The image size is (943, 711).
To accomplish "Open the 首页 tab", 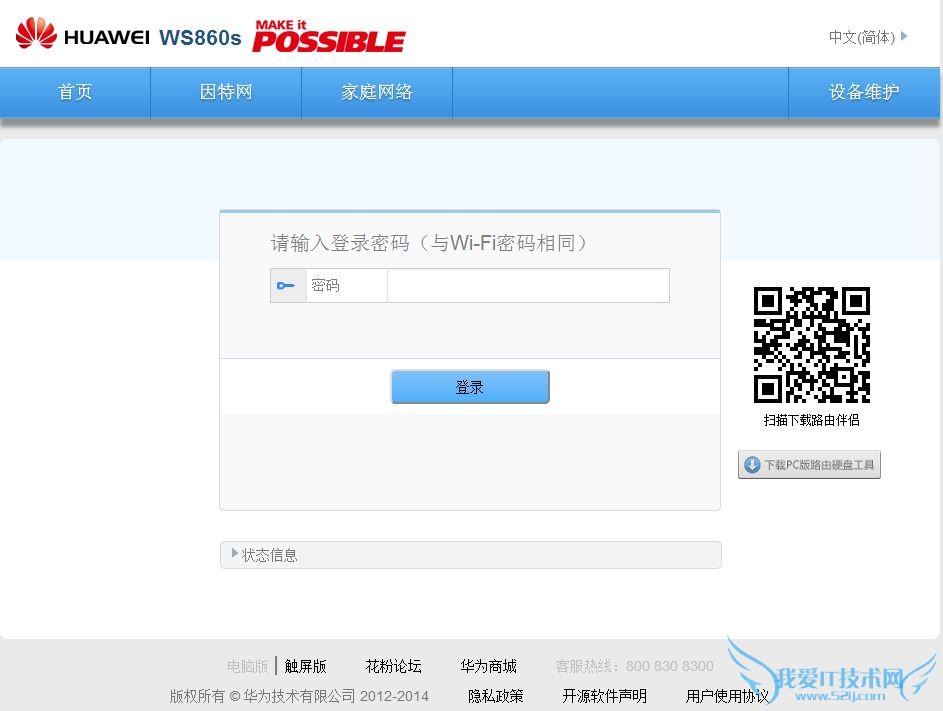I will [75, 92].
